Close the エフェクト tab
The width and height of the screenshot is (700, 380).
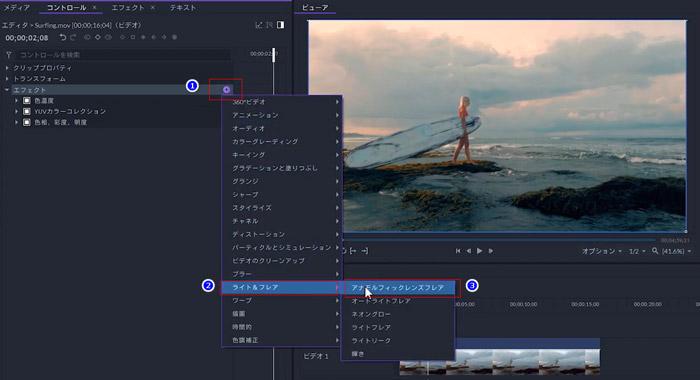click(152, 8)
